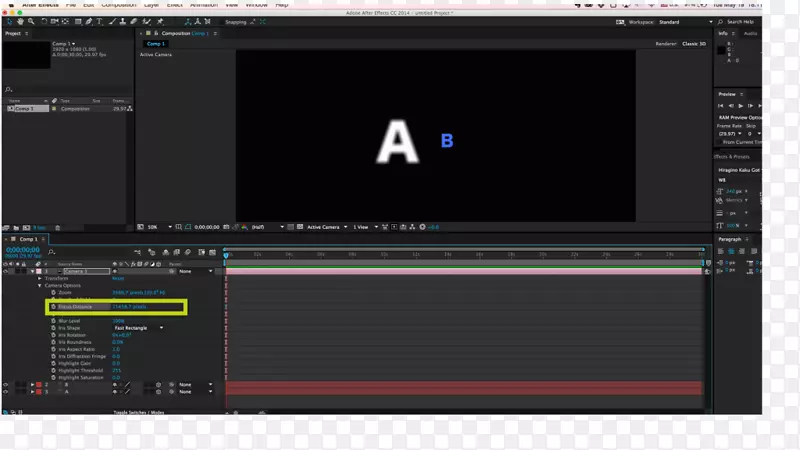Select the Hand tool
The image size is (800, 450).
pyautogui.click(x=20, y=21)
